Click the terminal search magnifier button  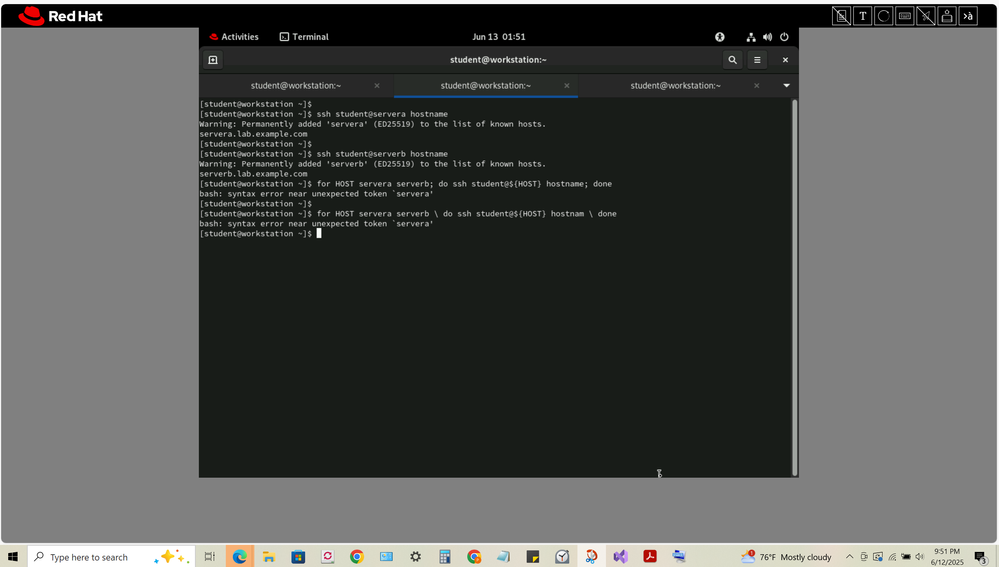[732, 60]
